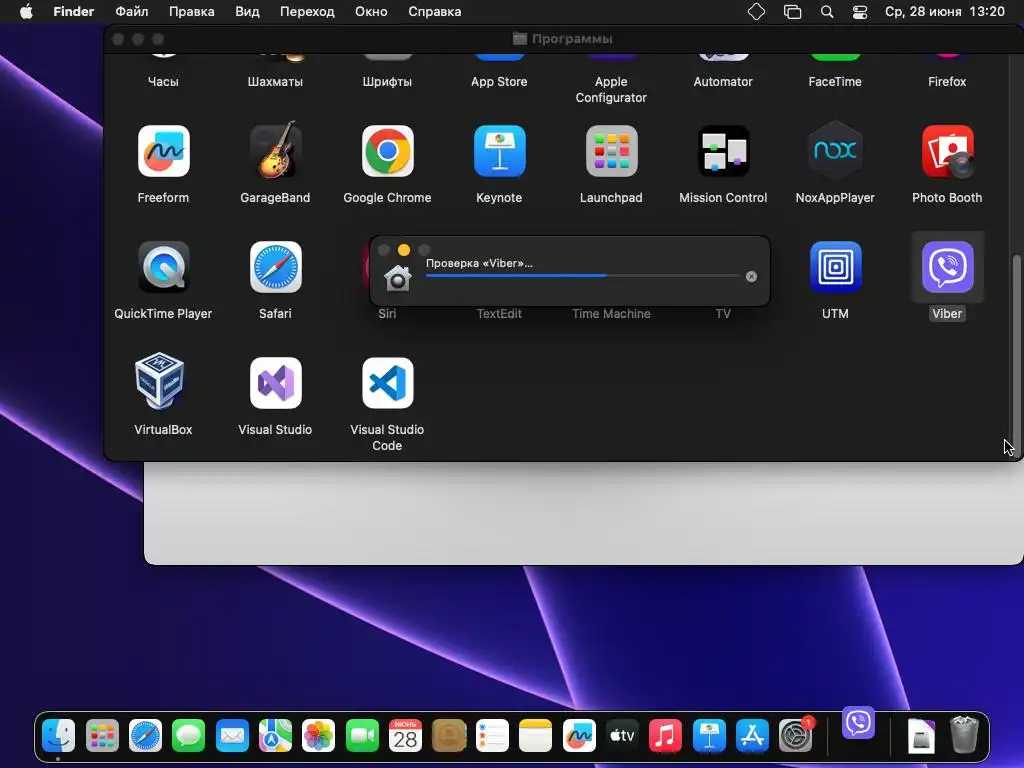Click the Automator label in Programs
The height and width of the screenshot is (768, 1024).
[x=723, y=82]
